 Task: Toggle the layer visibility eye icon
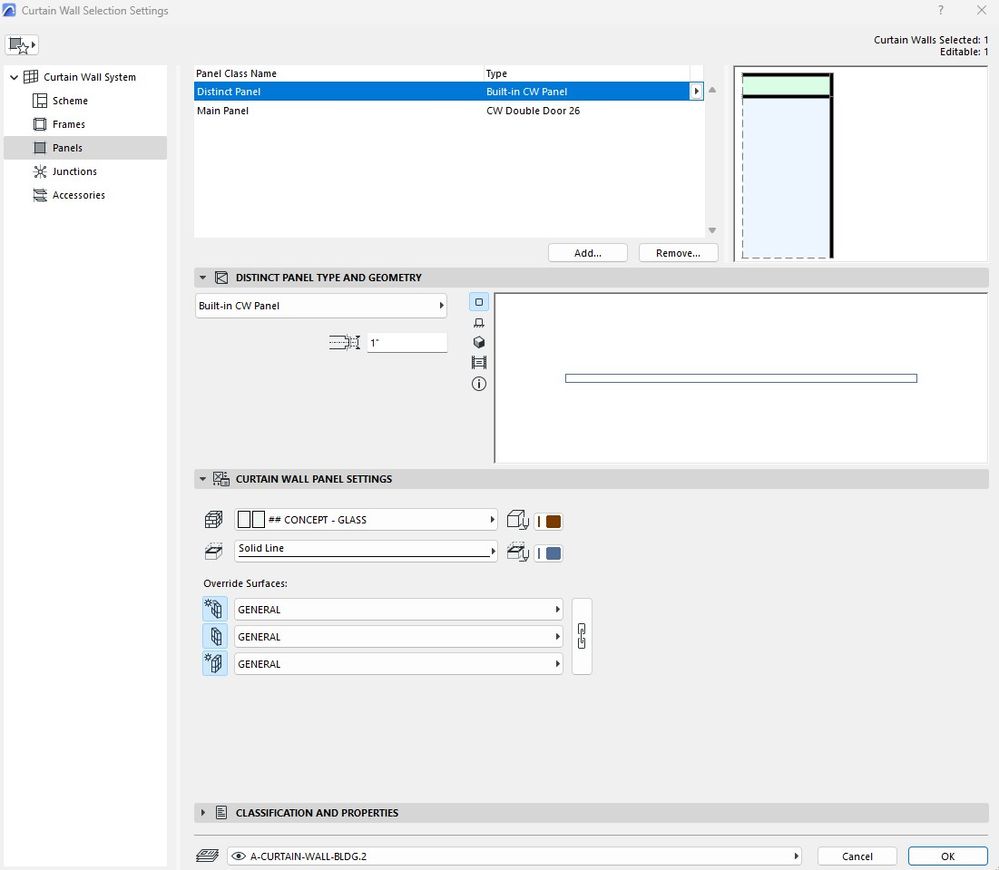(239, 857)
